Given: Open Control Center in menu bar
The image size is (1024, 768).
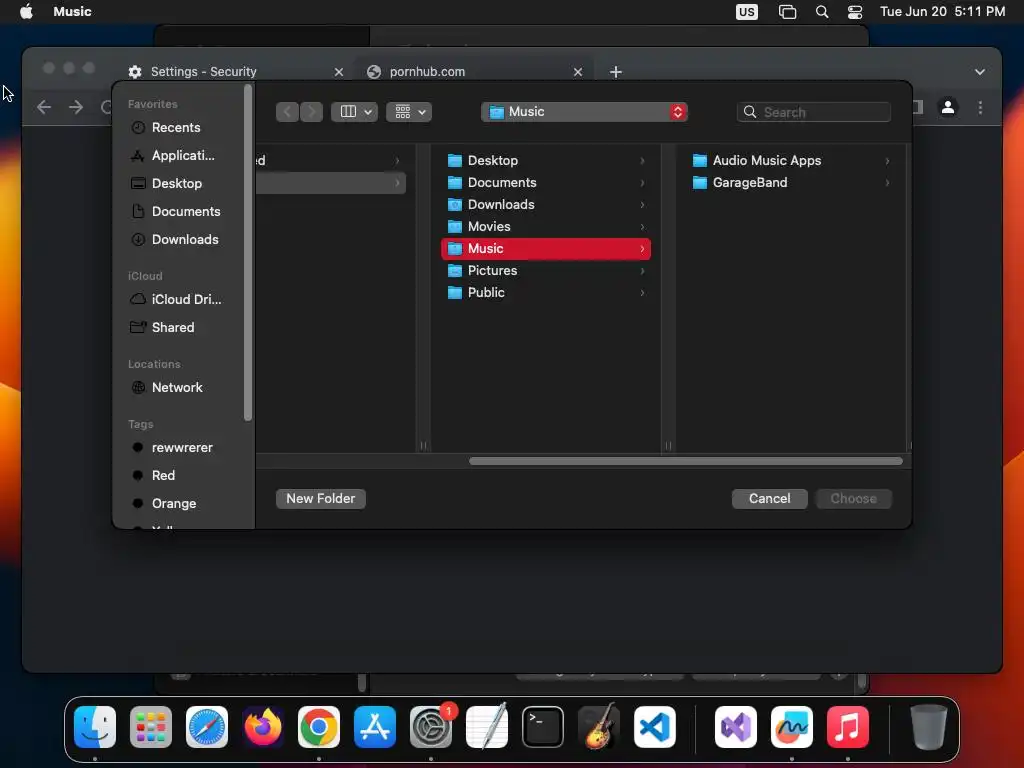Looking at the screenshot, I should 855,12.
